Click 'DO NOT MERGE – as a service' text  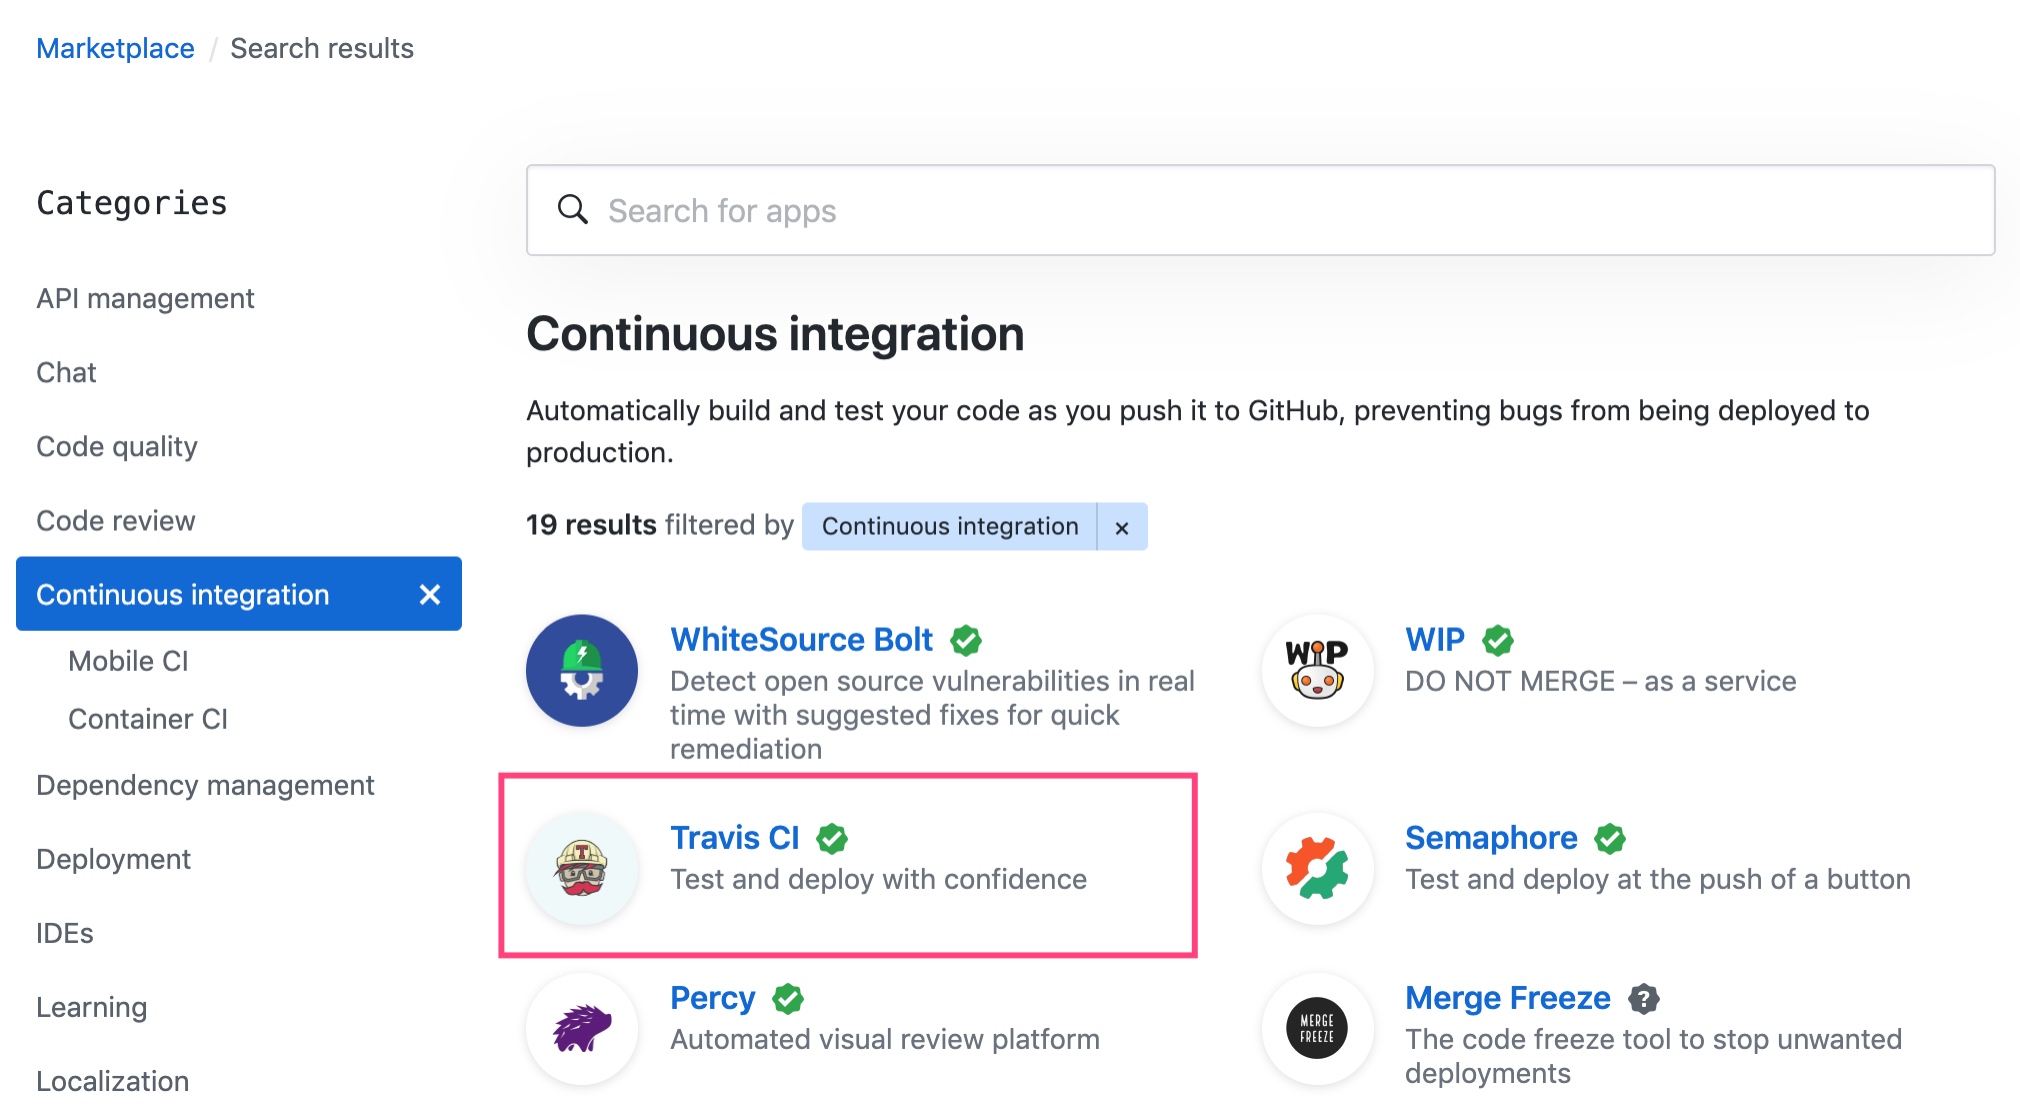(1600, 681)
